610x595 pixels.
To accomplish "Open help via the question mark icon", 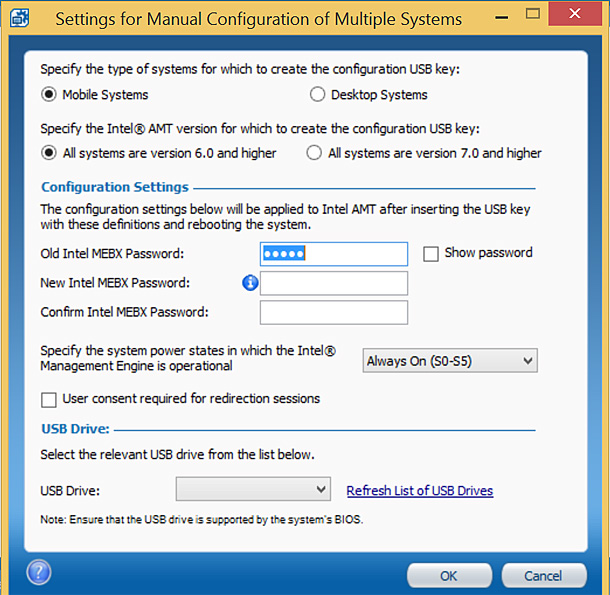I will 38,572.
